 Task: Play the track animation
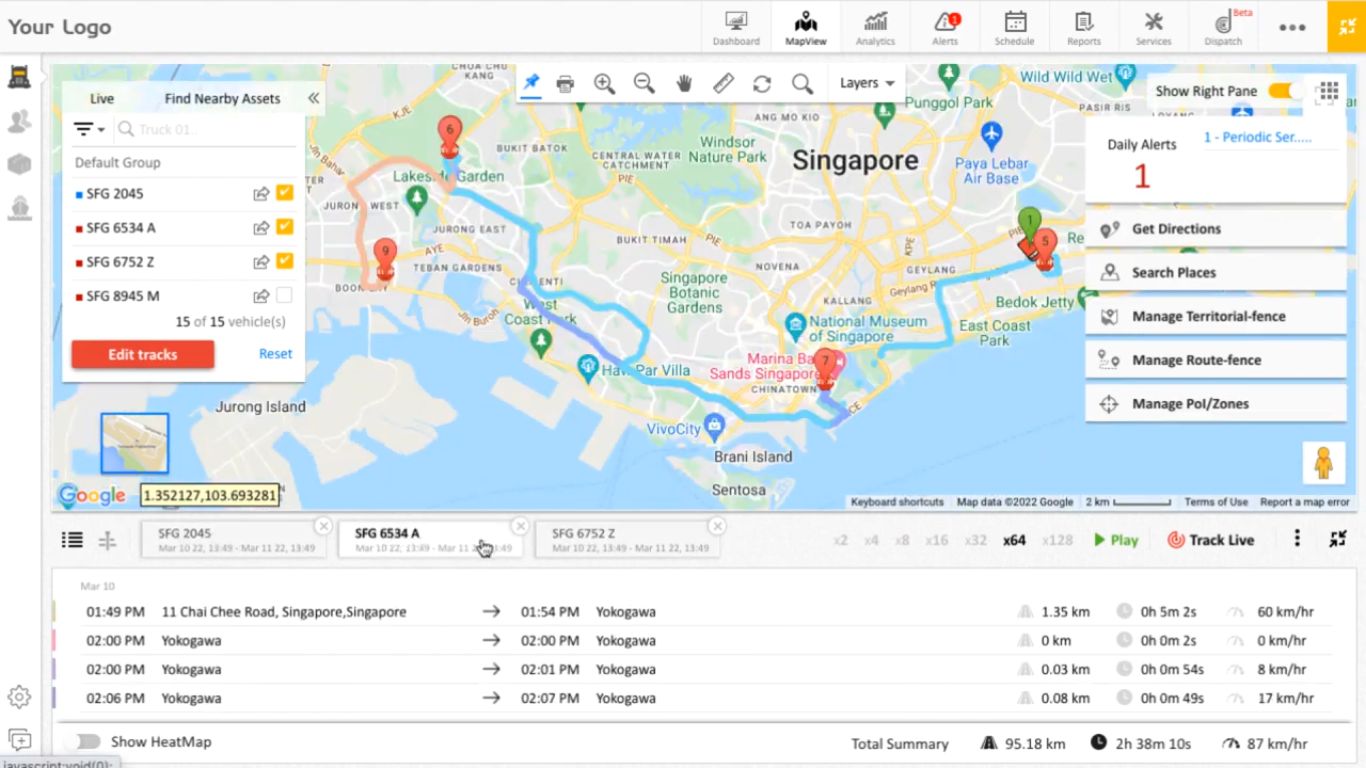(x=1116, y=540)
